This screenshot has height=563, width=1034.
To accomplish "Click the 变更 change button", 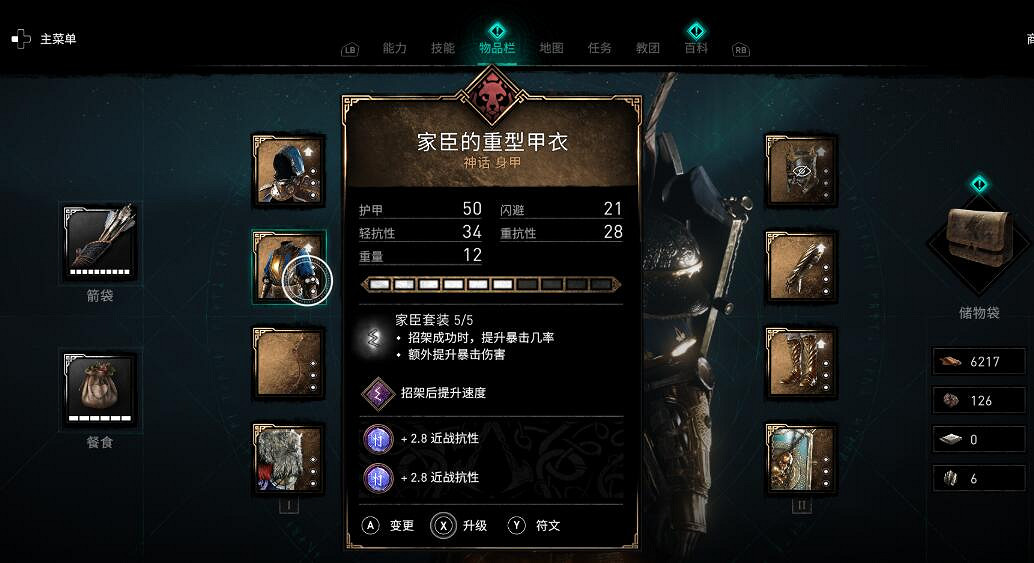I will point(388,525).
